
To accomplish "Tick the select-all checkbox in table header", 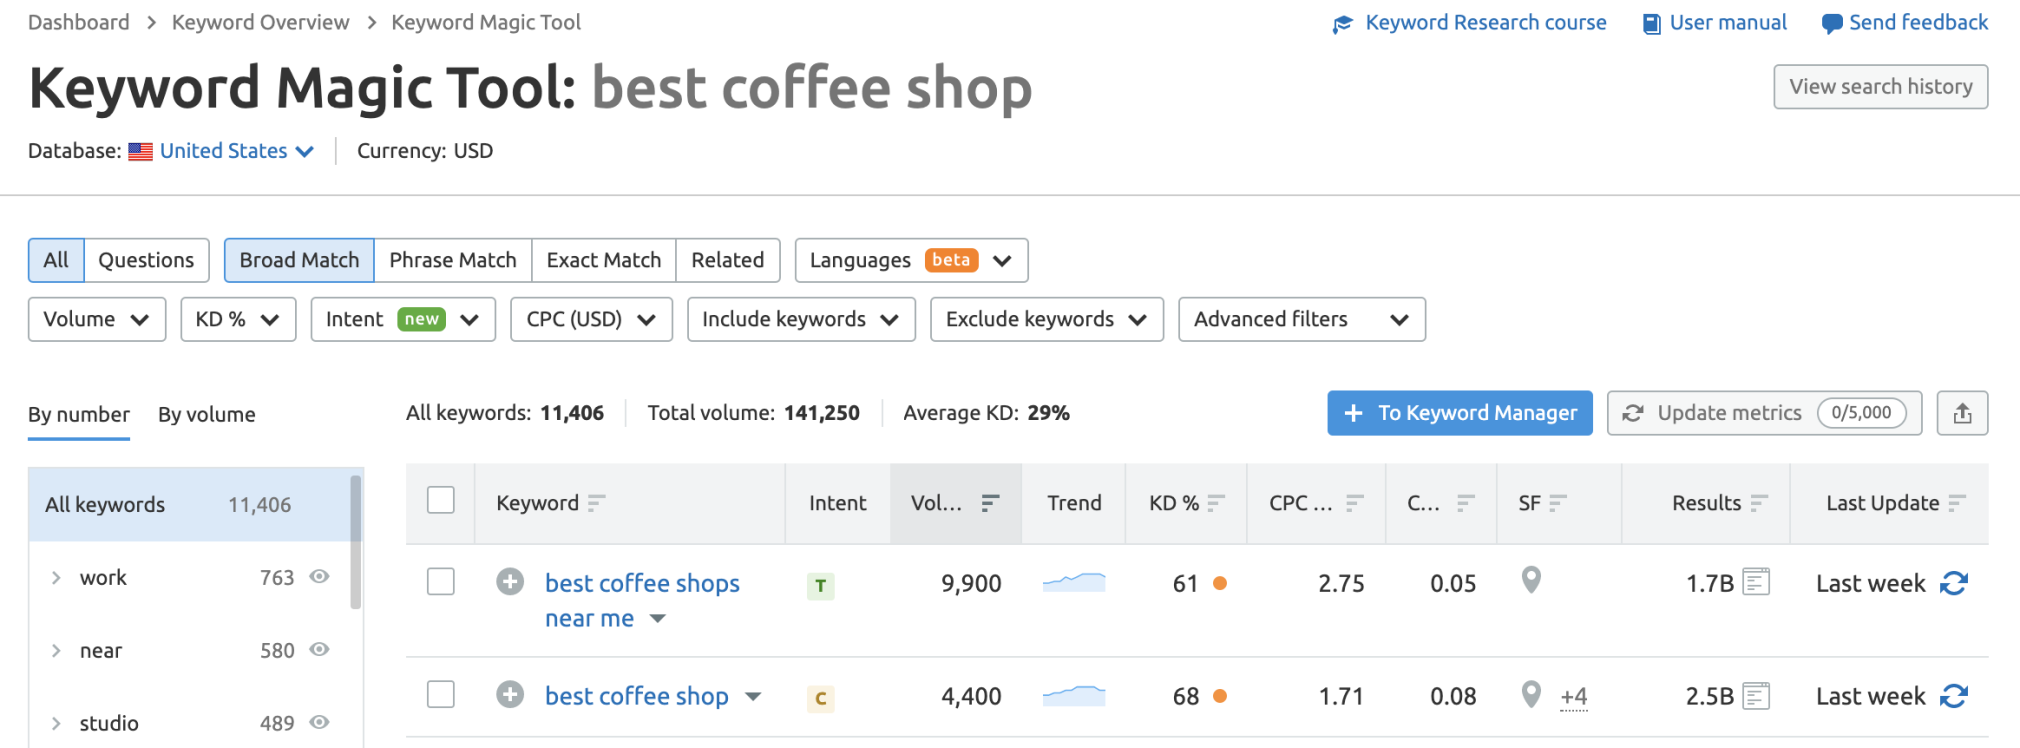I will pyautogui.click(x=441, y=500).
